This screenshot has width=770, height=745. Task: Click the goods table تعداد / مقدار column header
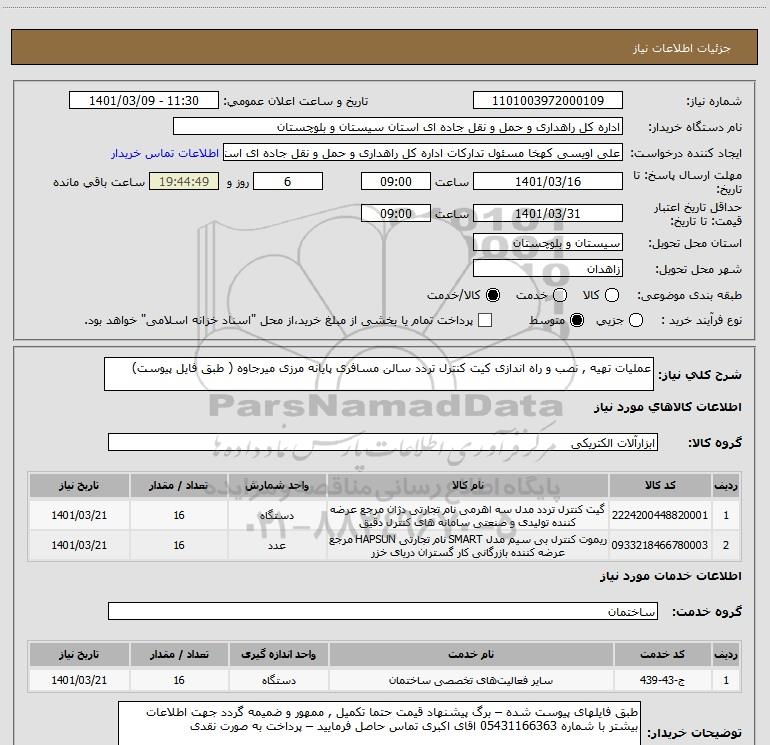point(179,485)
